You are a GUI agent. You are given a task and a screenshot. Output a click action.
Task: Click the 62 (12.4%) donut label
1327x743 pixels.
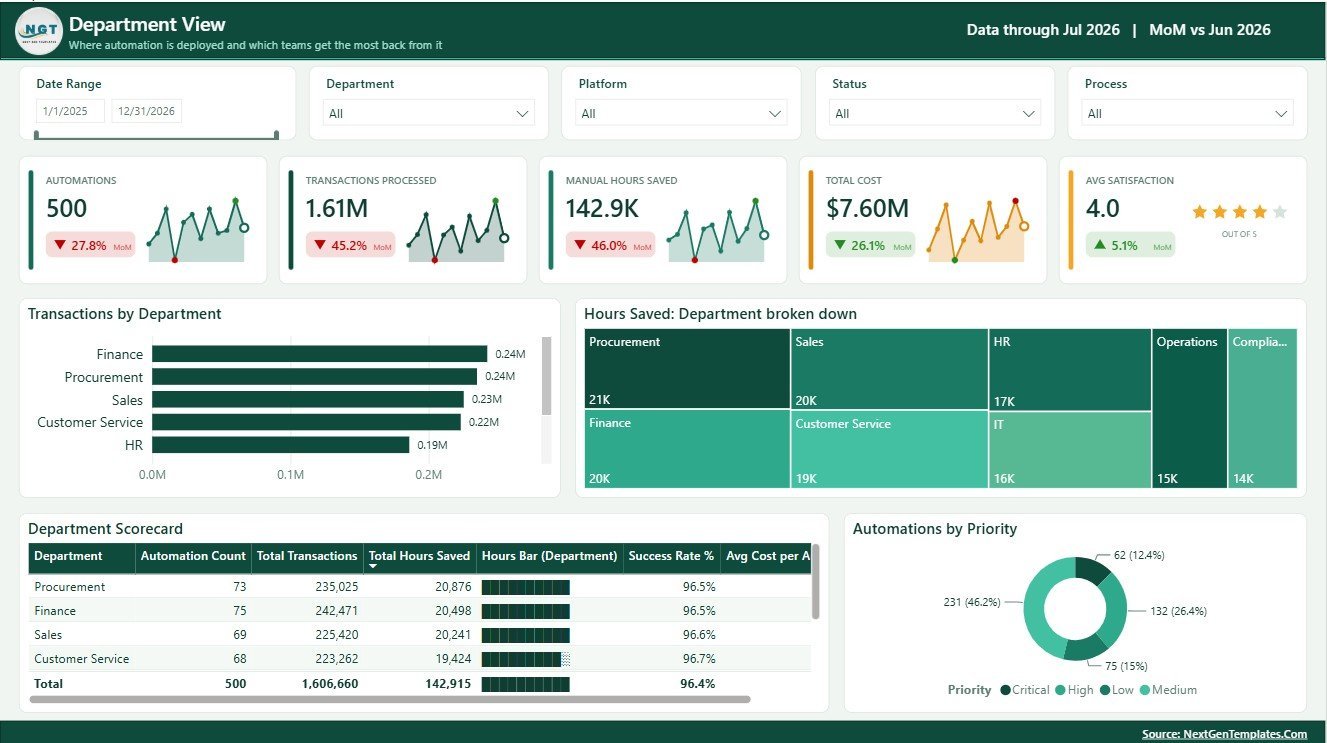tap(1139, 555)
